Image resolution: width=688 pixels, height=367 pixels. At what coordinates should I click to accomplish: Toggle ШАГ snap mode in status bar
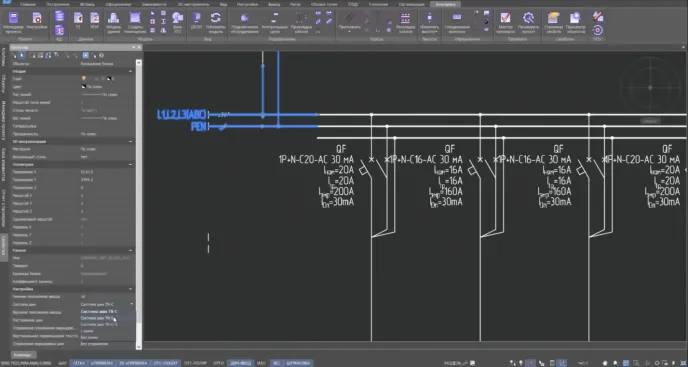click(62, 363)
